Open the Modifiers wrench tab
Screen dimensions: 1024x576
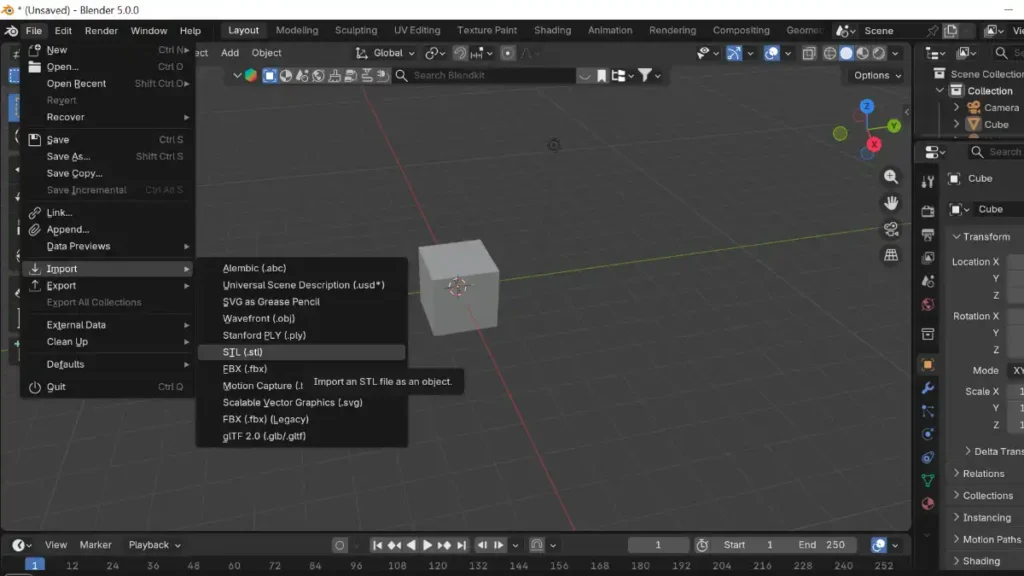point(927,389)
